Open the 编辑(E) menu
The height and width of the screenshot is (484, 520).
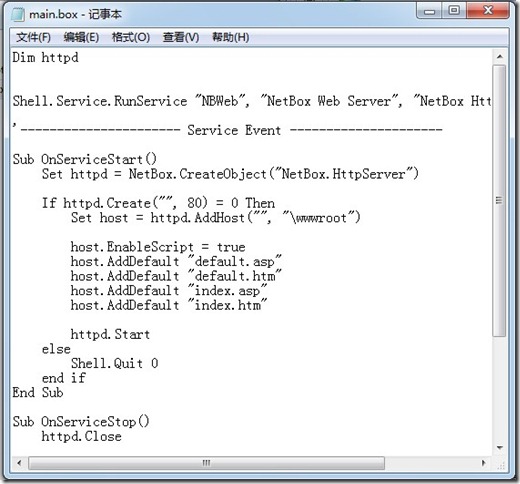pyautogui.click(x=81, y=37)
